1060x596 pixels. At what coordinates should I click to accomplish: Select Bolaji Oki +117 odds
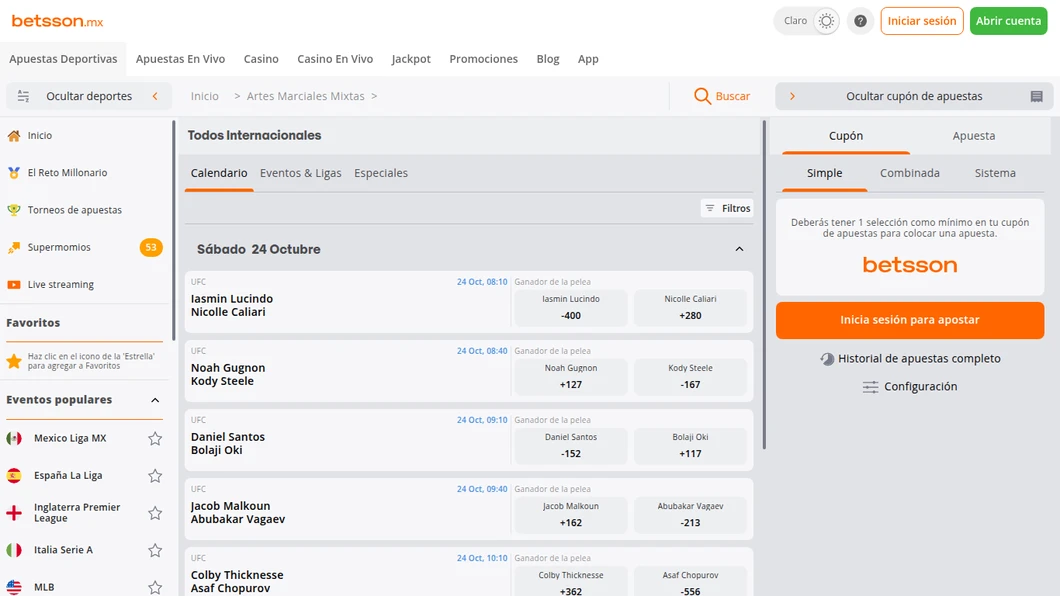tap(690, 446)
